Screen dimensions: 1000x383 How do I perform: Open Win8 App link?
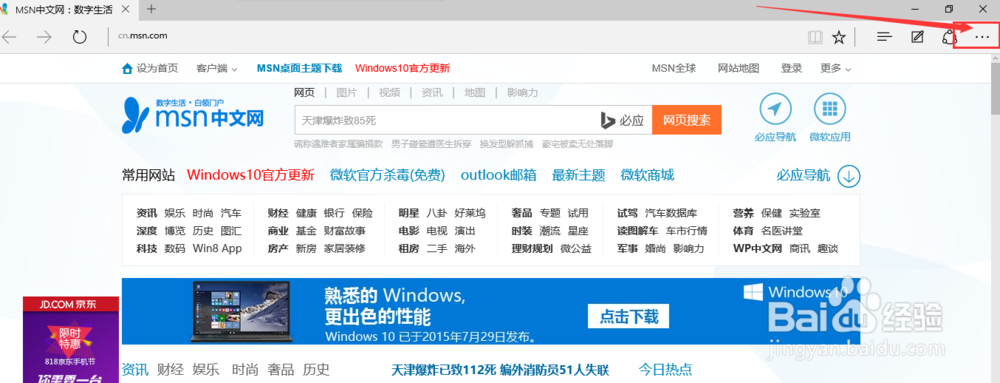pos(217,249)
